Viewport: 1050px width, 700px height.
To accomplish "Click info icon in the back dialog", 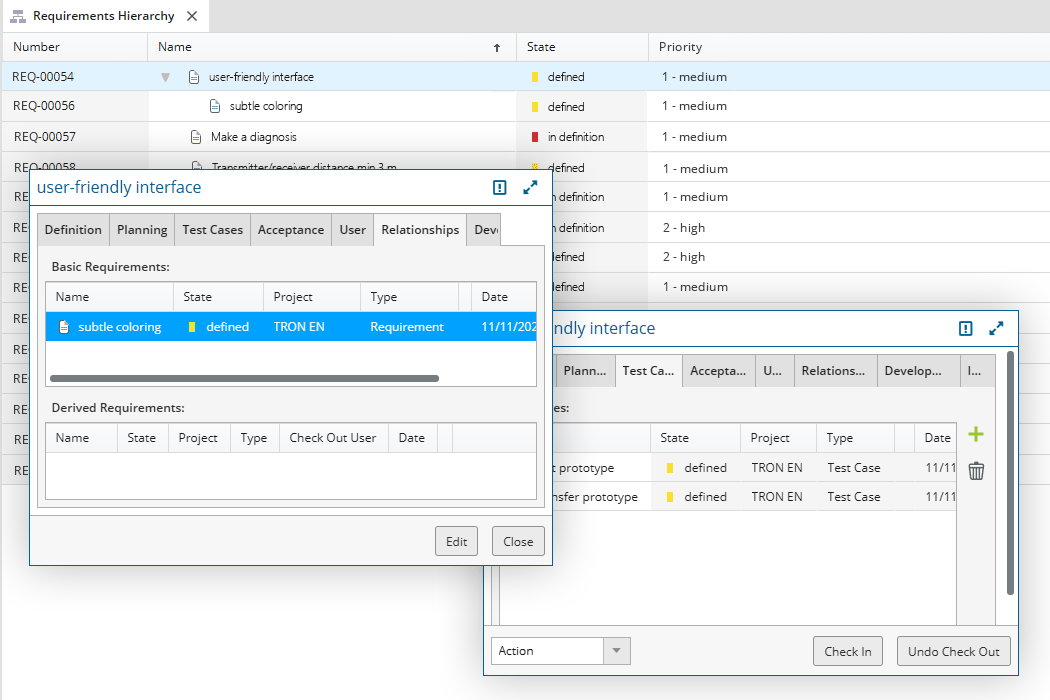I will (966, 328).
